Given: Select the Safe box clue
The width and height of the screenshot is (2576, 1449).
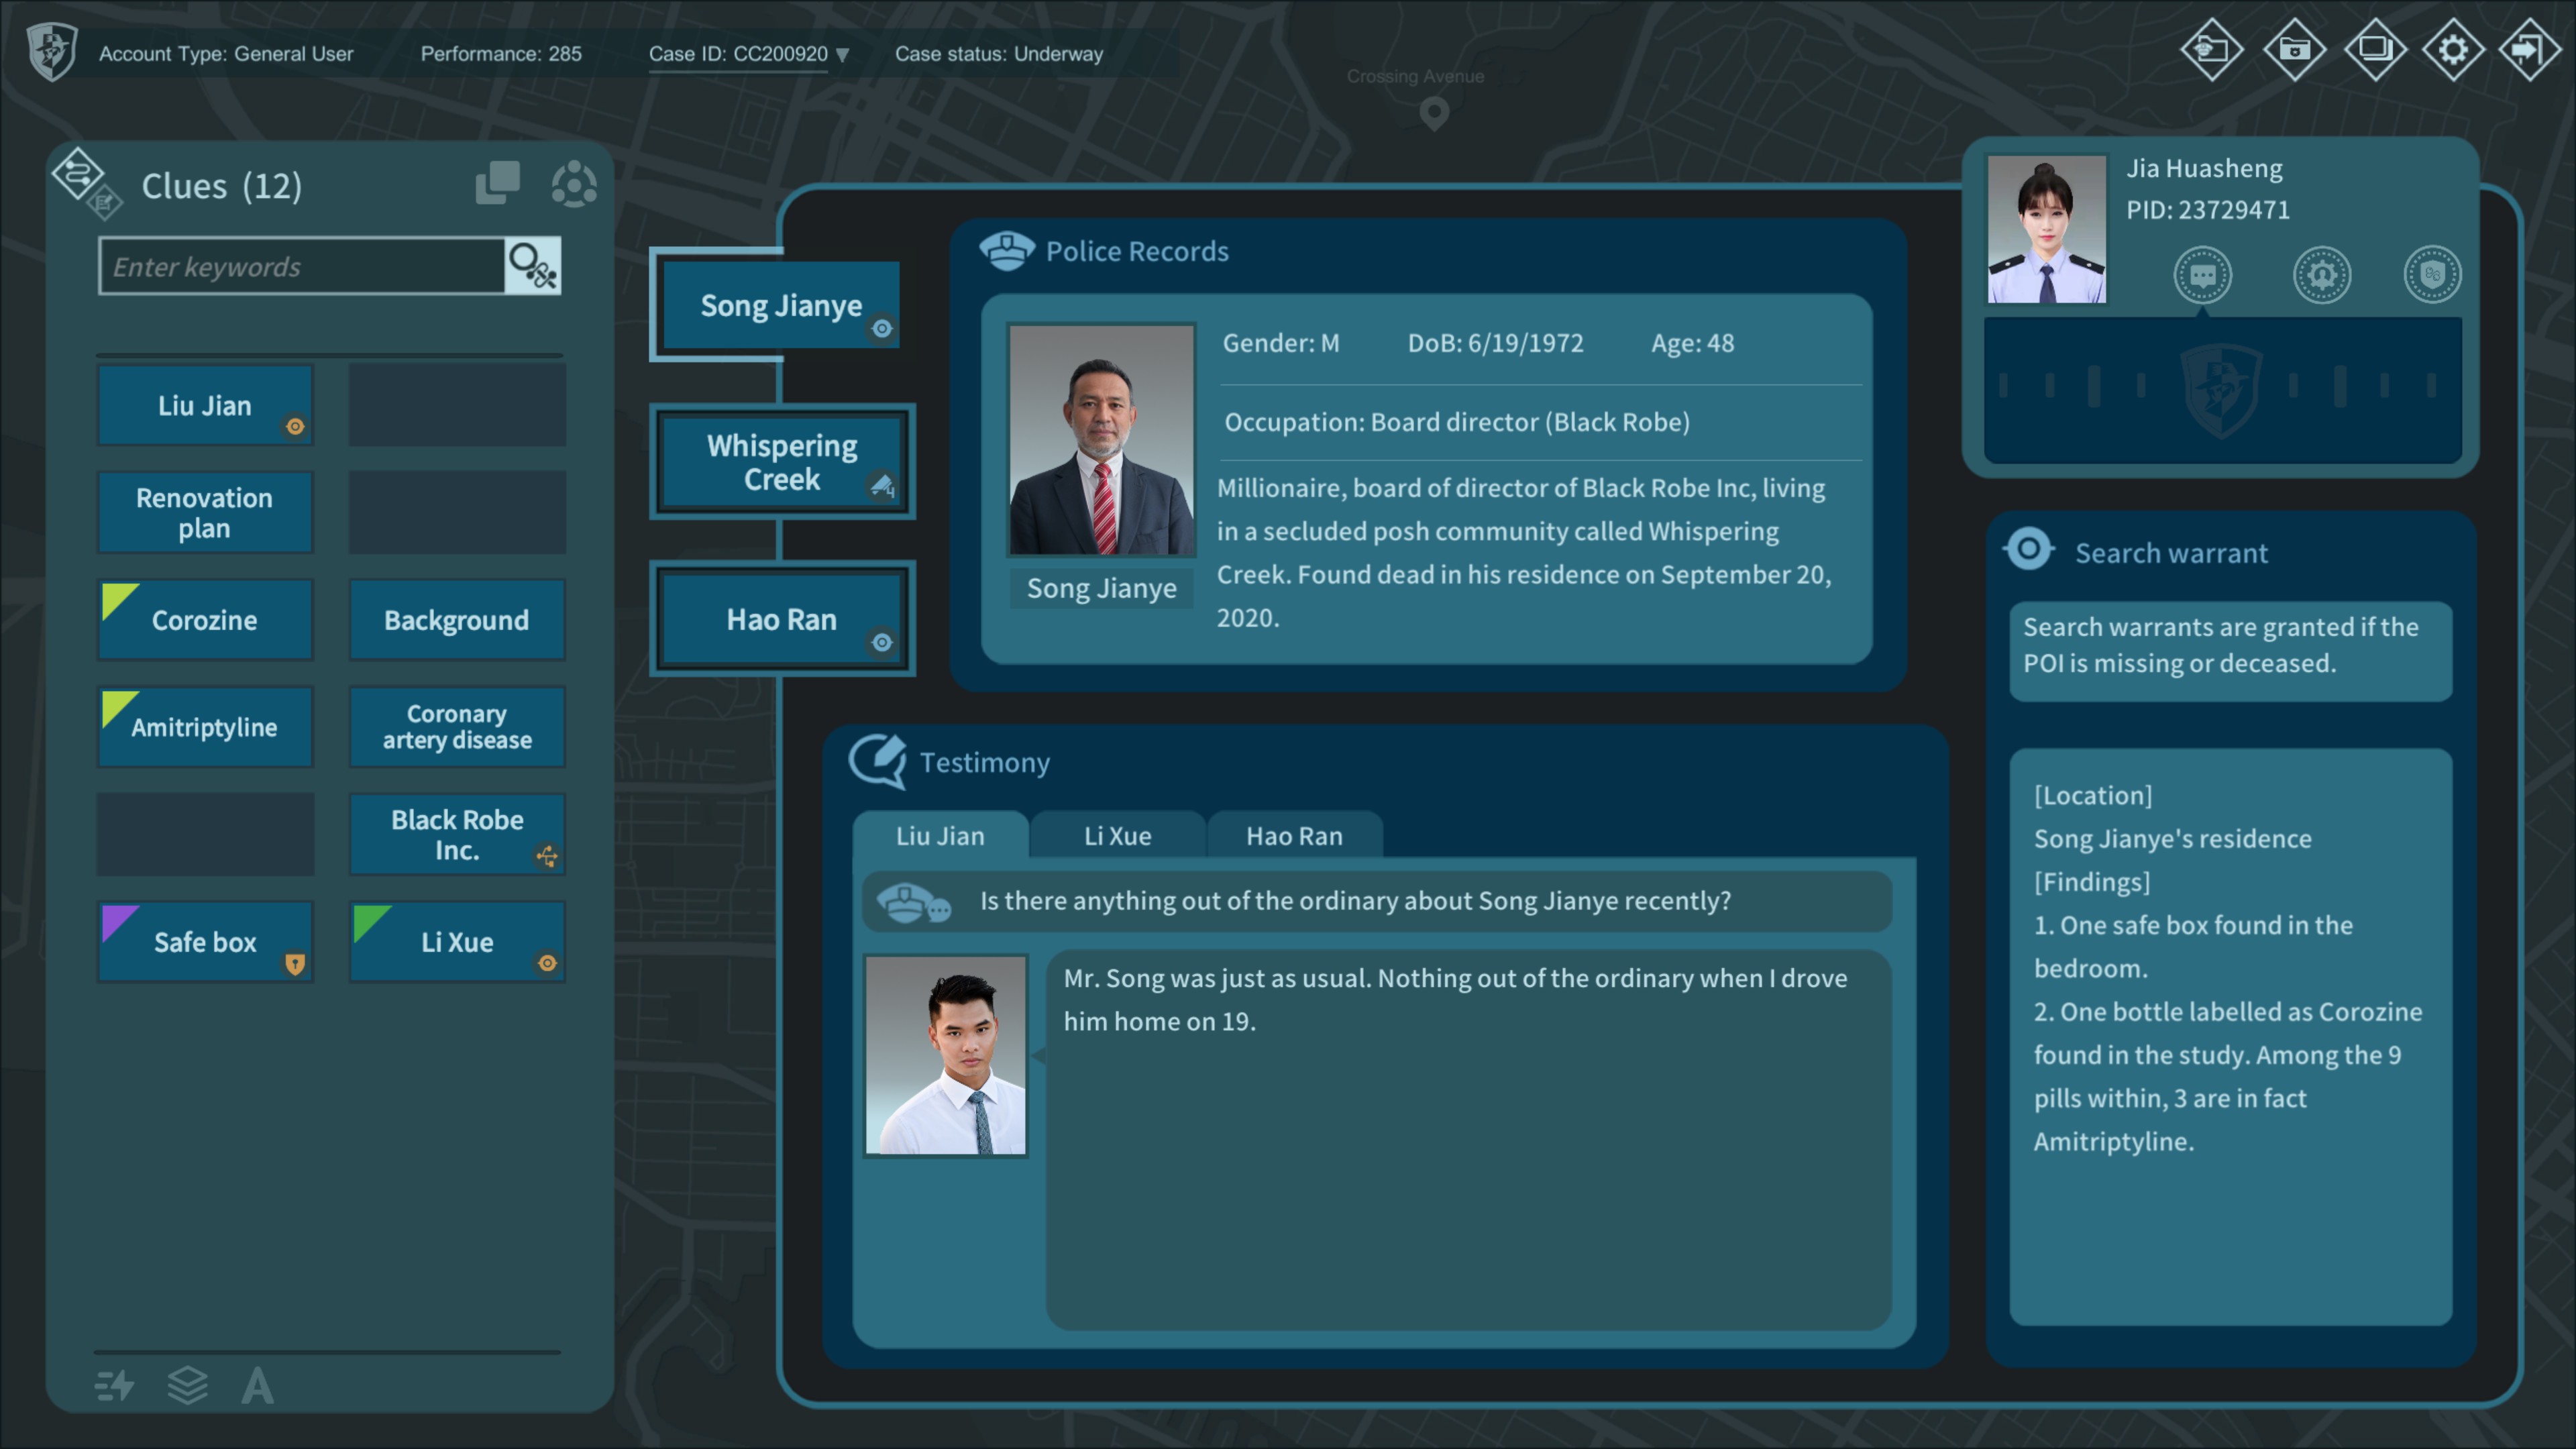Looking at the screenshot, I should tap(205, 942).
